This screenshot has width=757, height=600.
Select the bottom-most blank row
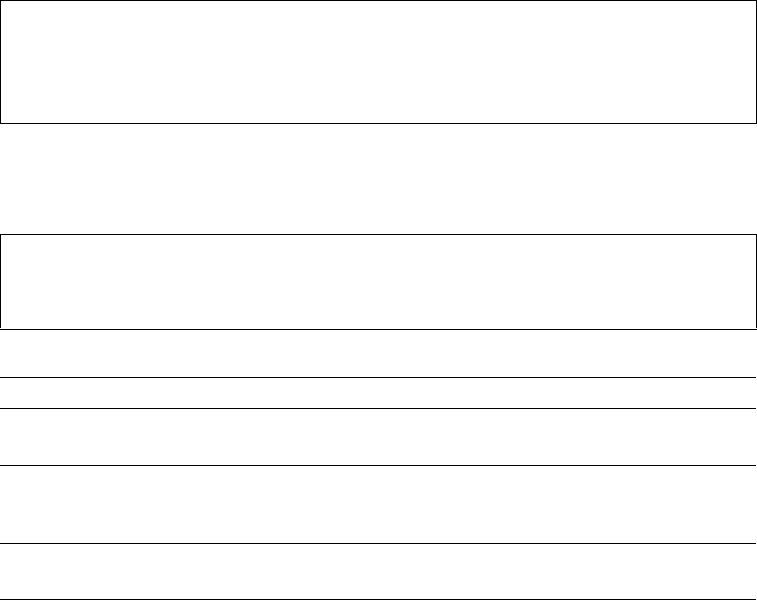(x=378, y=572)
